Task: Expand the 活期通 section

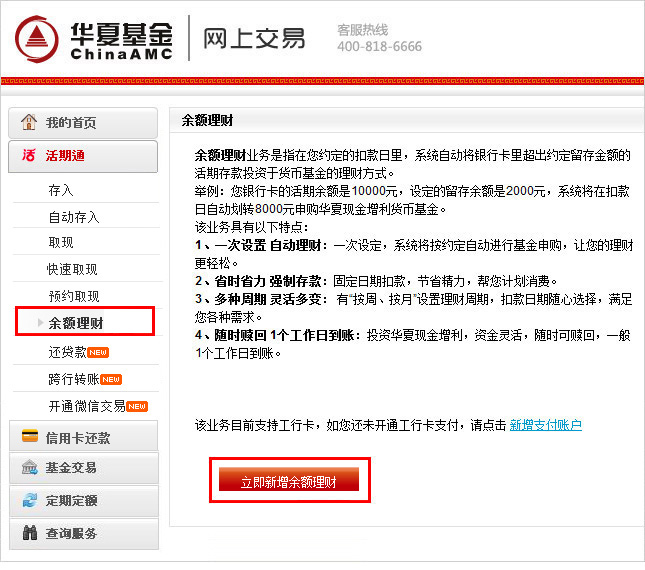Action: pos(83,156)
